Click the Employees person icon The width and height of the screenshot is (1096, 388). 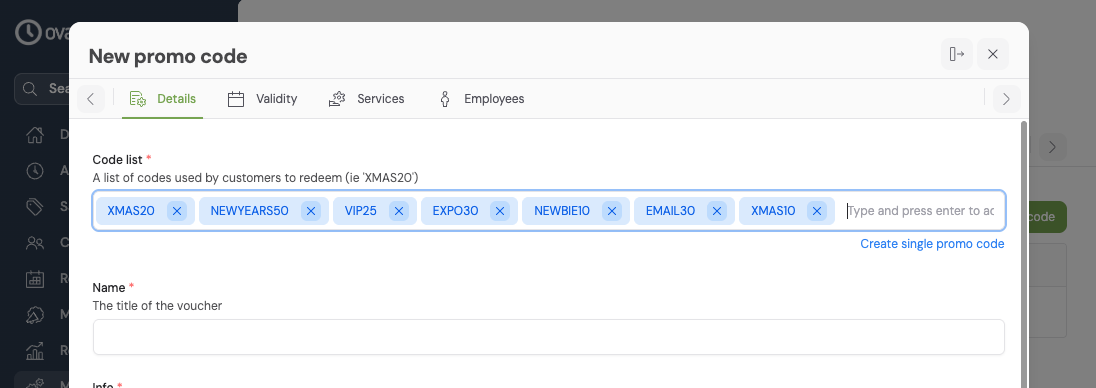(x=445, y=99)
